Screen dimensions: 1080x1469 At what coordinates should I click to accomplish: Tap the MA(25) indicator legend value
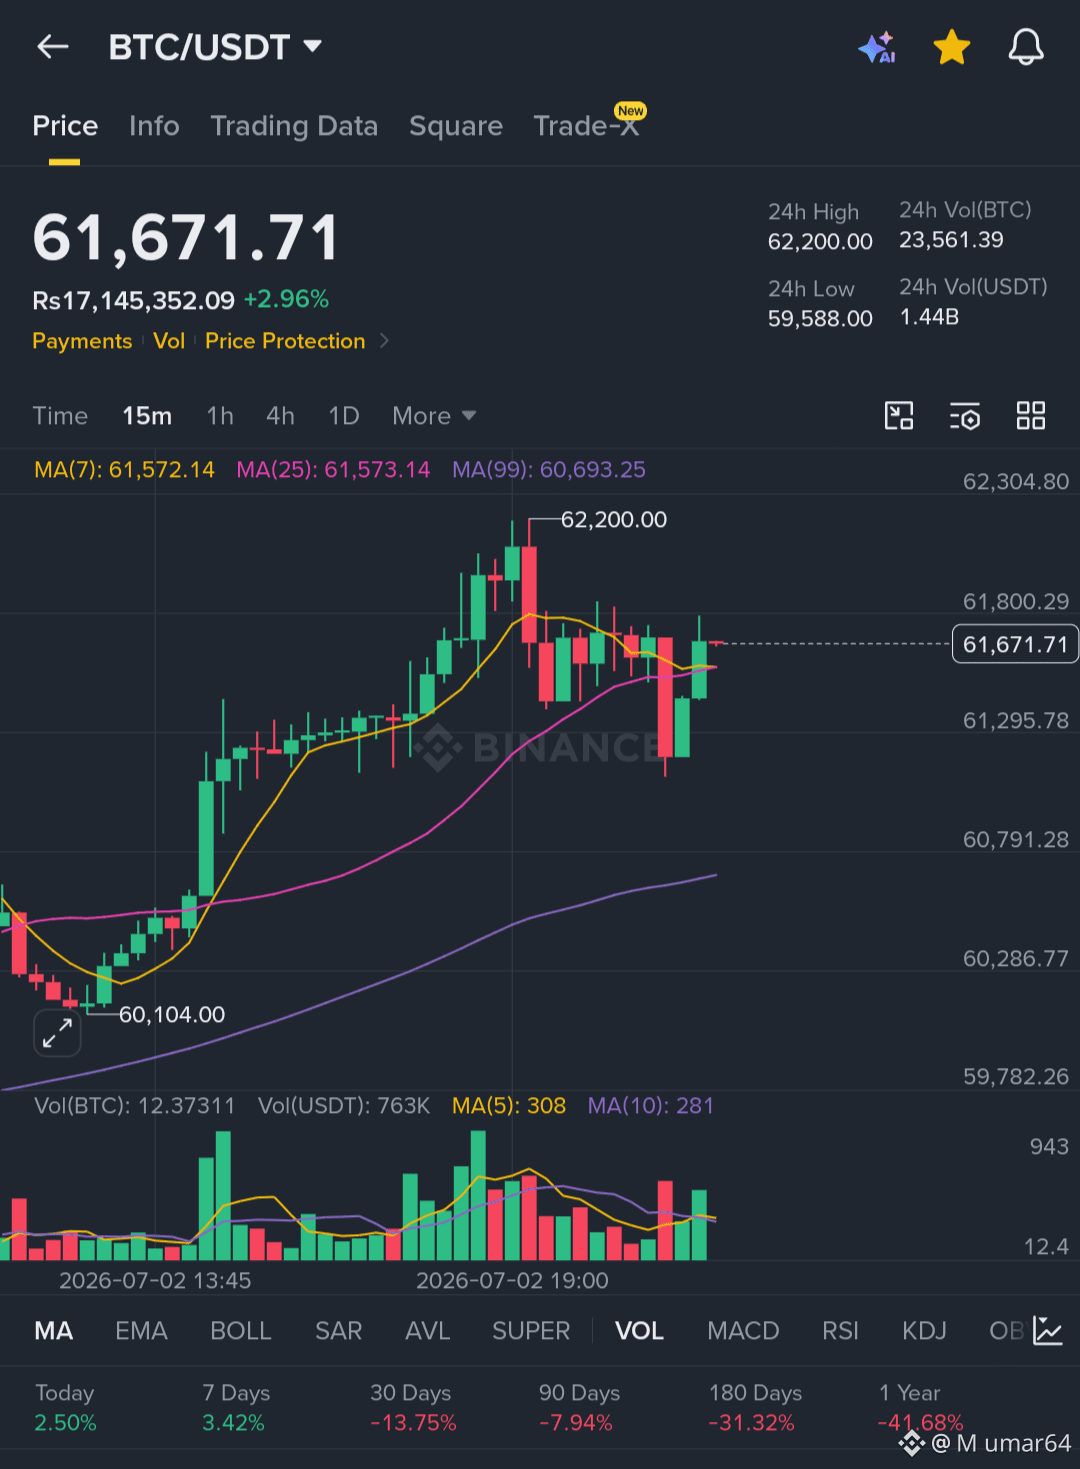333,470
